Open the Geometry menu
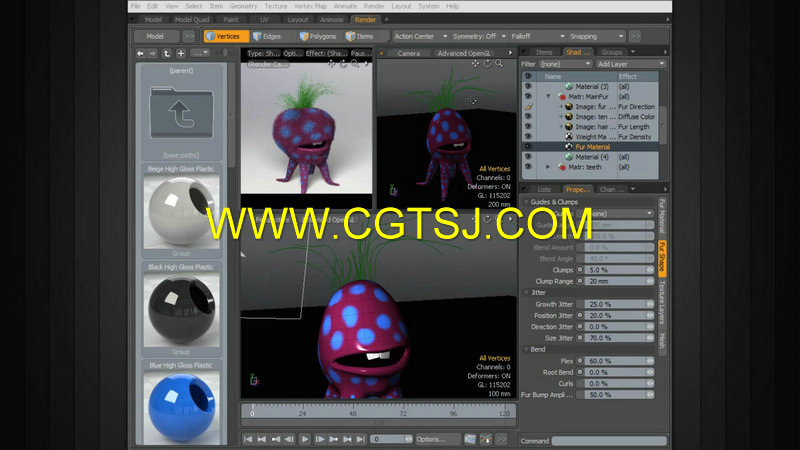The width and height of the screenshot is (800, 450). (x=243, y=6)
